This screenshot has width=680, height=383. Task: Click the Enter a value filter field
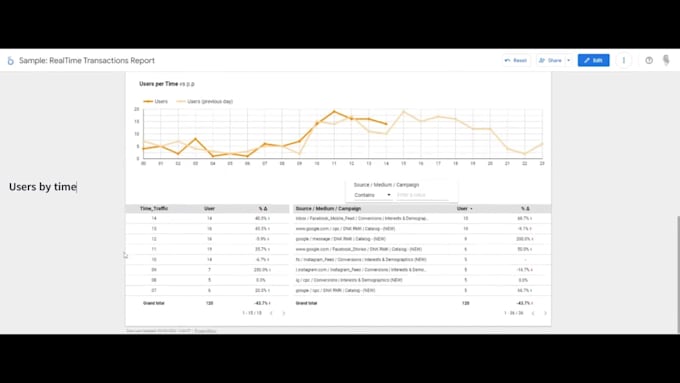coord(422,195)
